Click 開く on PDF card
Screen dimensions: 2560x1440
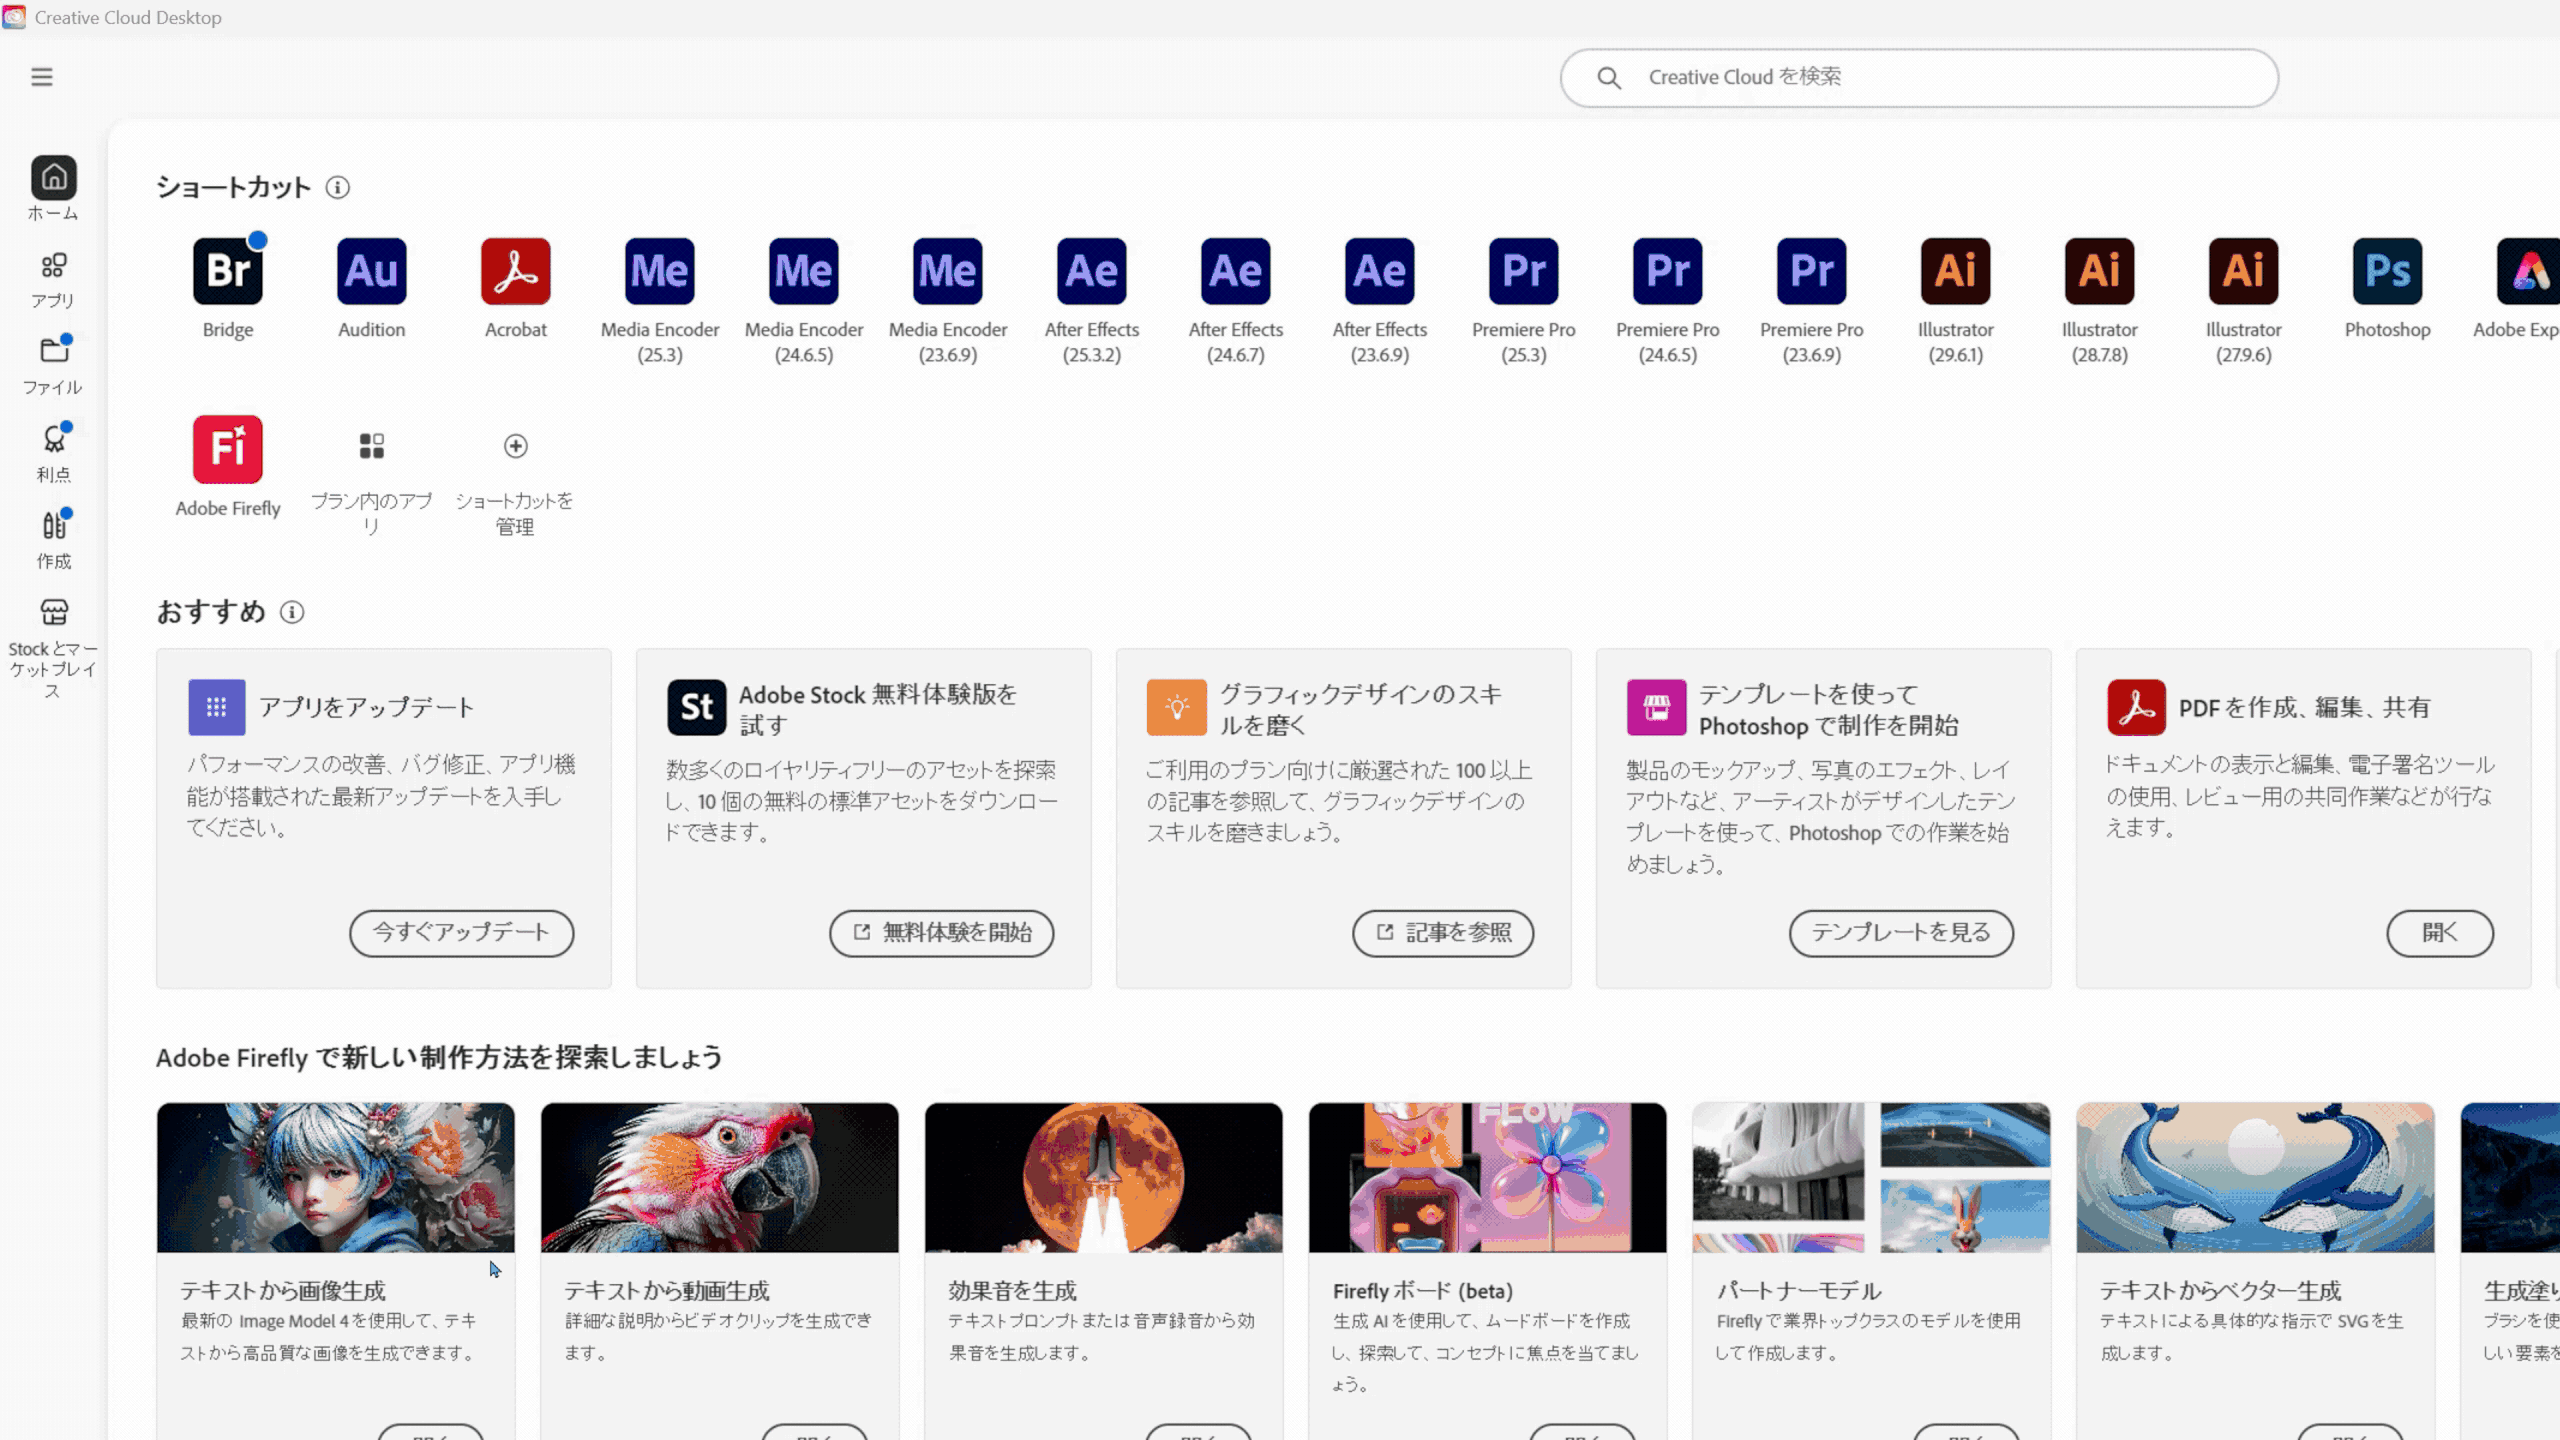click(2440, 933)
